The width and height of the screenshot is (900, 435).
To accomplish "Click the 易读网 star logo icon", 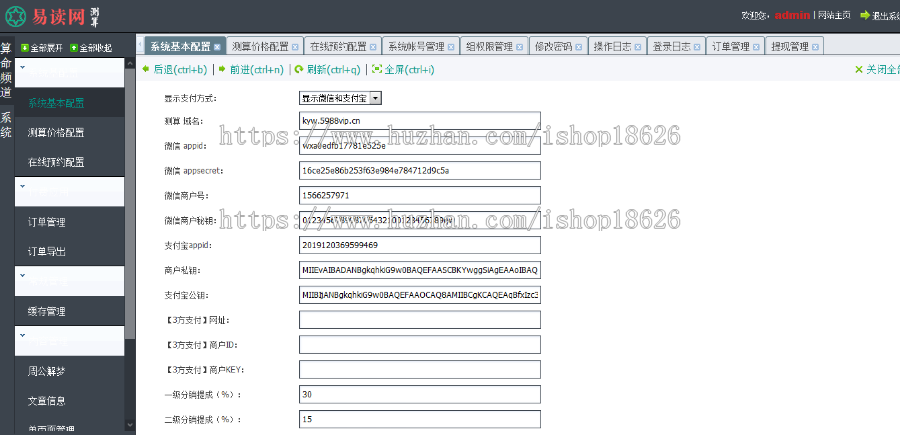I will pos(16,17).
